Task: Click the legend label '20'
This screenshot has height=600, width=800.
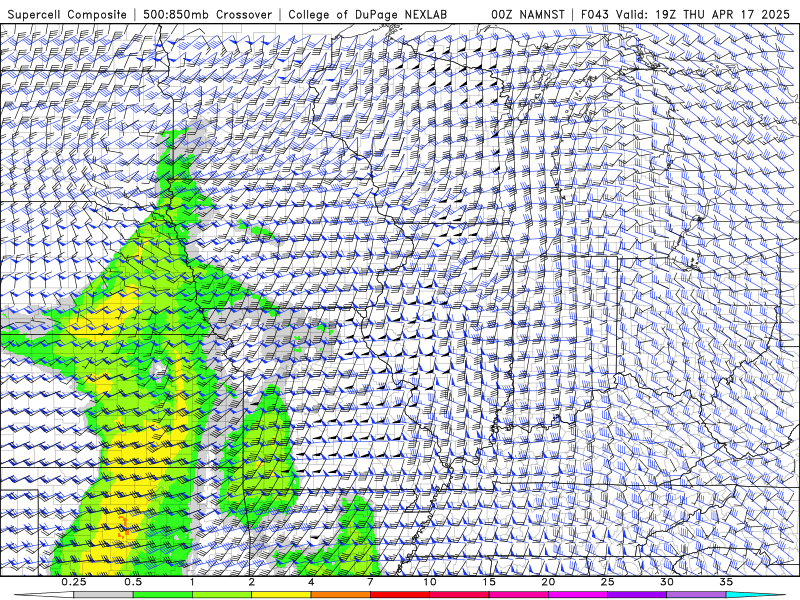Action: (548, 582)
